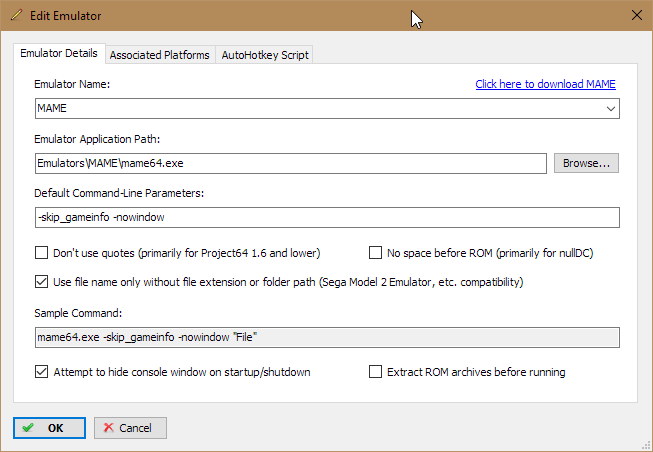Open the Associated Platforms tab
This screenshot has height=452, width=653.
click(x=160, y=55)
